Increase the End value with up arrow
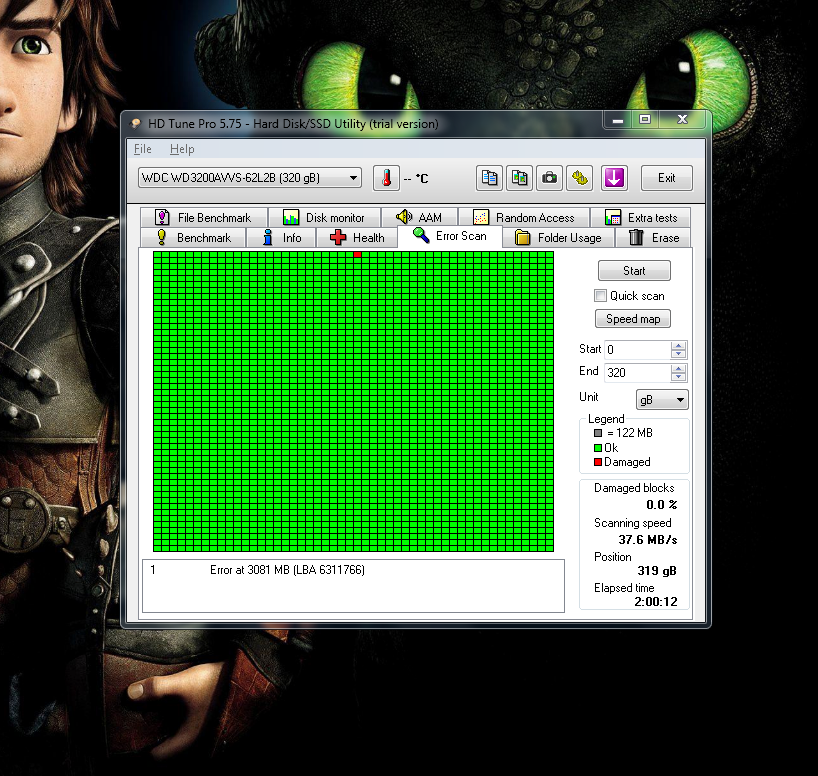Image resolution: width=818 pixels, height=776 pixels. click(678, 368)
